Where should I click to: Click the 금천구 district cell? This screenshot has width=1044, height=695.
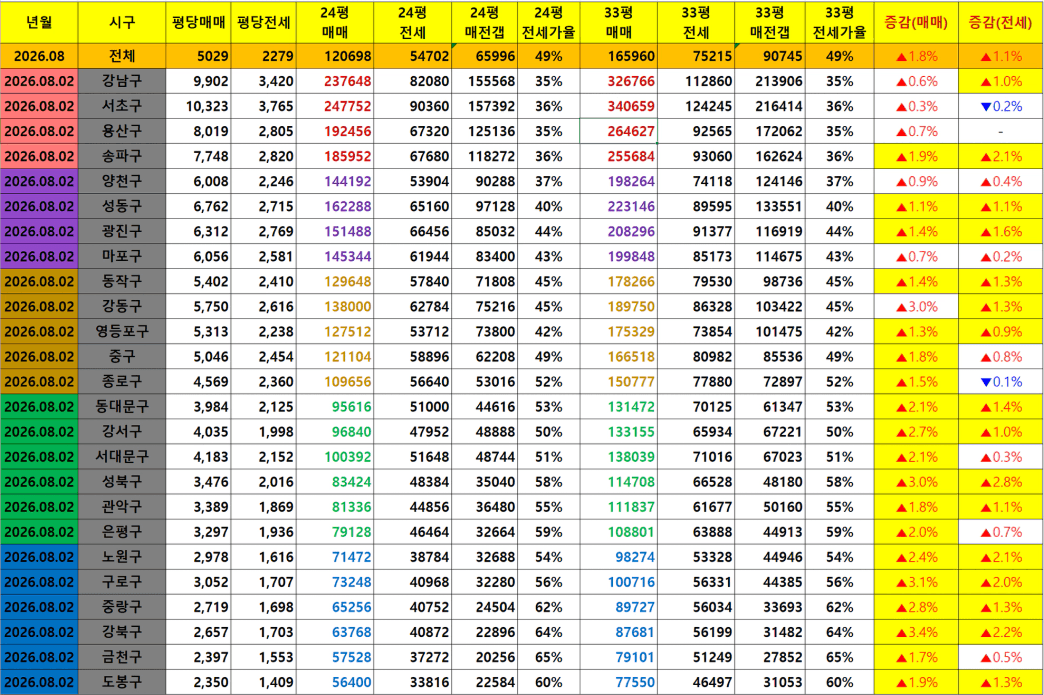point(122,657)
